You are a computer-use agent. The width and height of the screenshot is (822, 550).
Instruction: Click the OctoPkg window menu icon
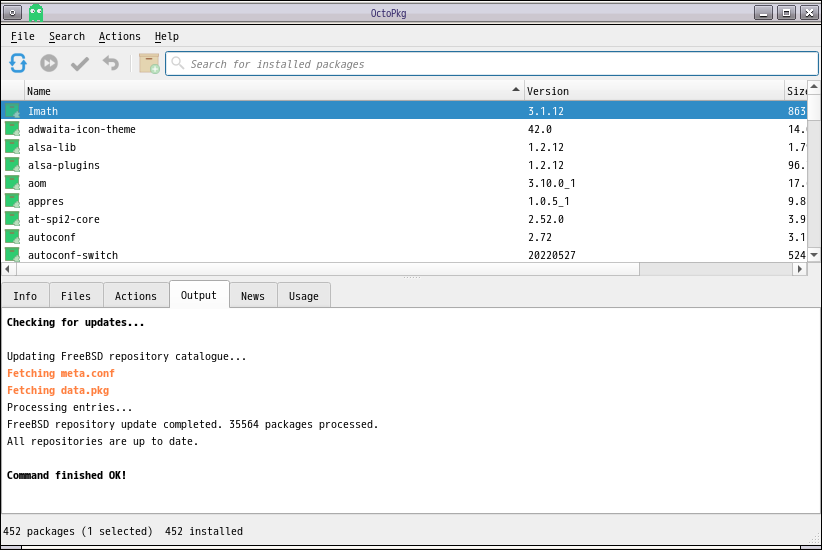click(x=14, y=12)
